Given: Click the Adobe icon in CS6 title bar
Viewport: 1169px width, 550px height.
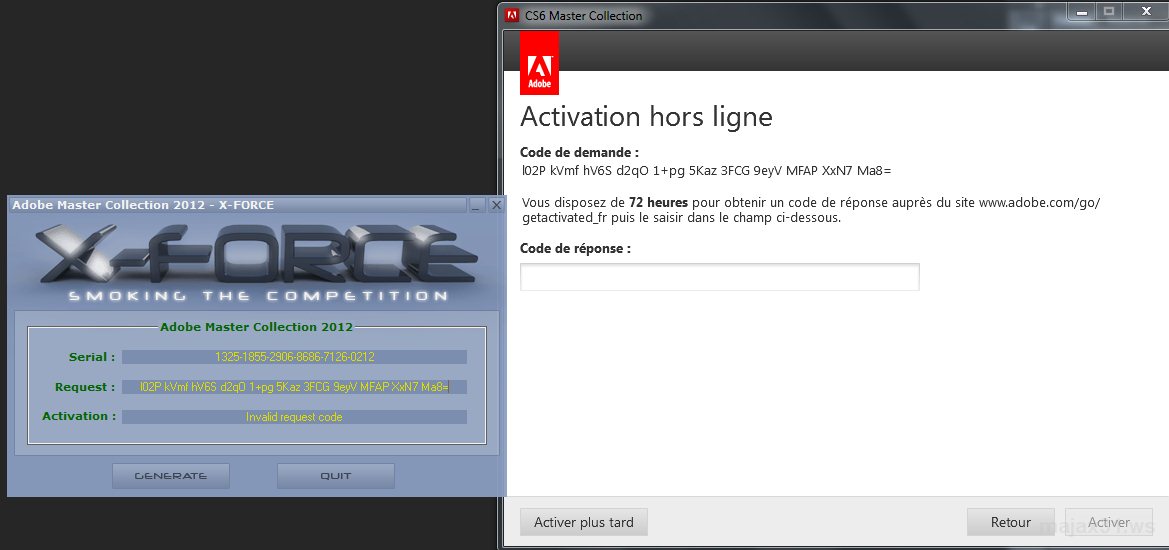Looking at the screenshot, I should point(512,15).
